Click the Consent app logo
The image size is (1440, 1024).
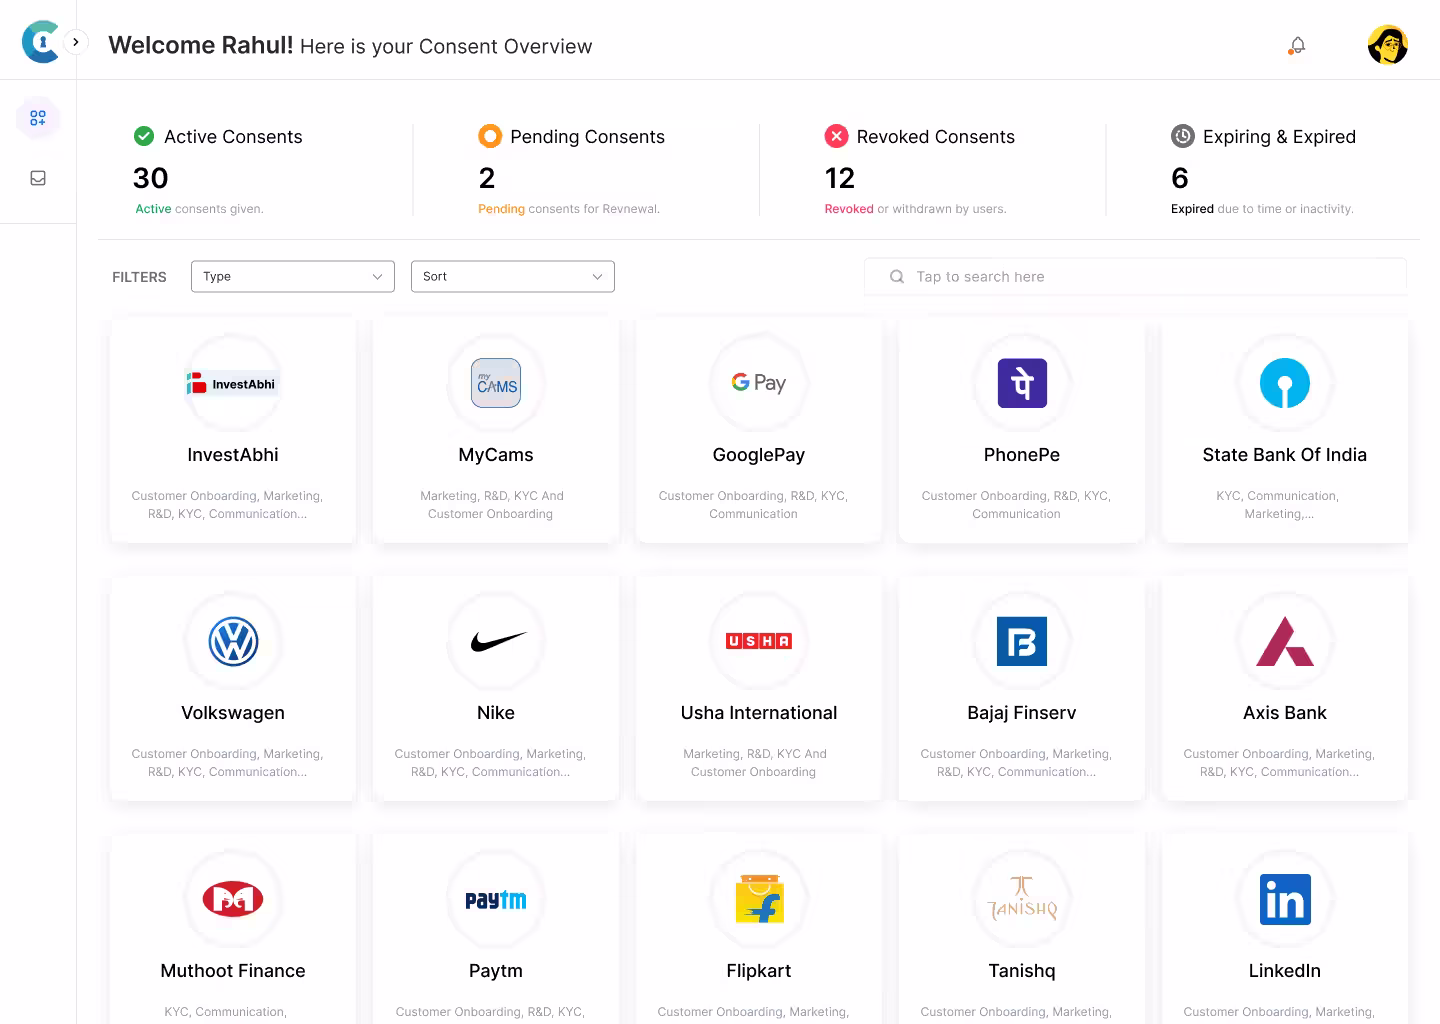click(x=41, y=41)
